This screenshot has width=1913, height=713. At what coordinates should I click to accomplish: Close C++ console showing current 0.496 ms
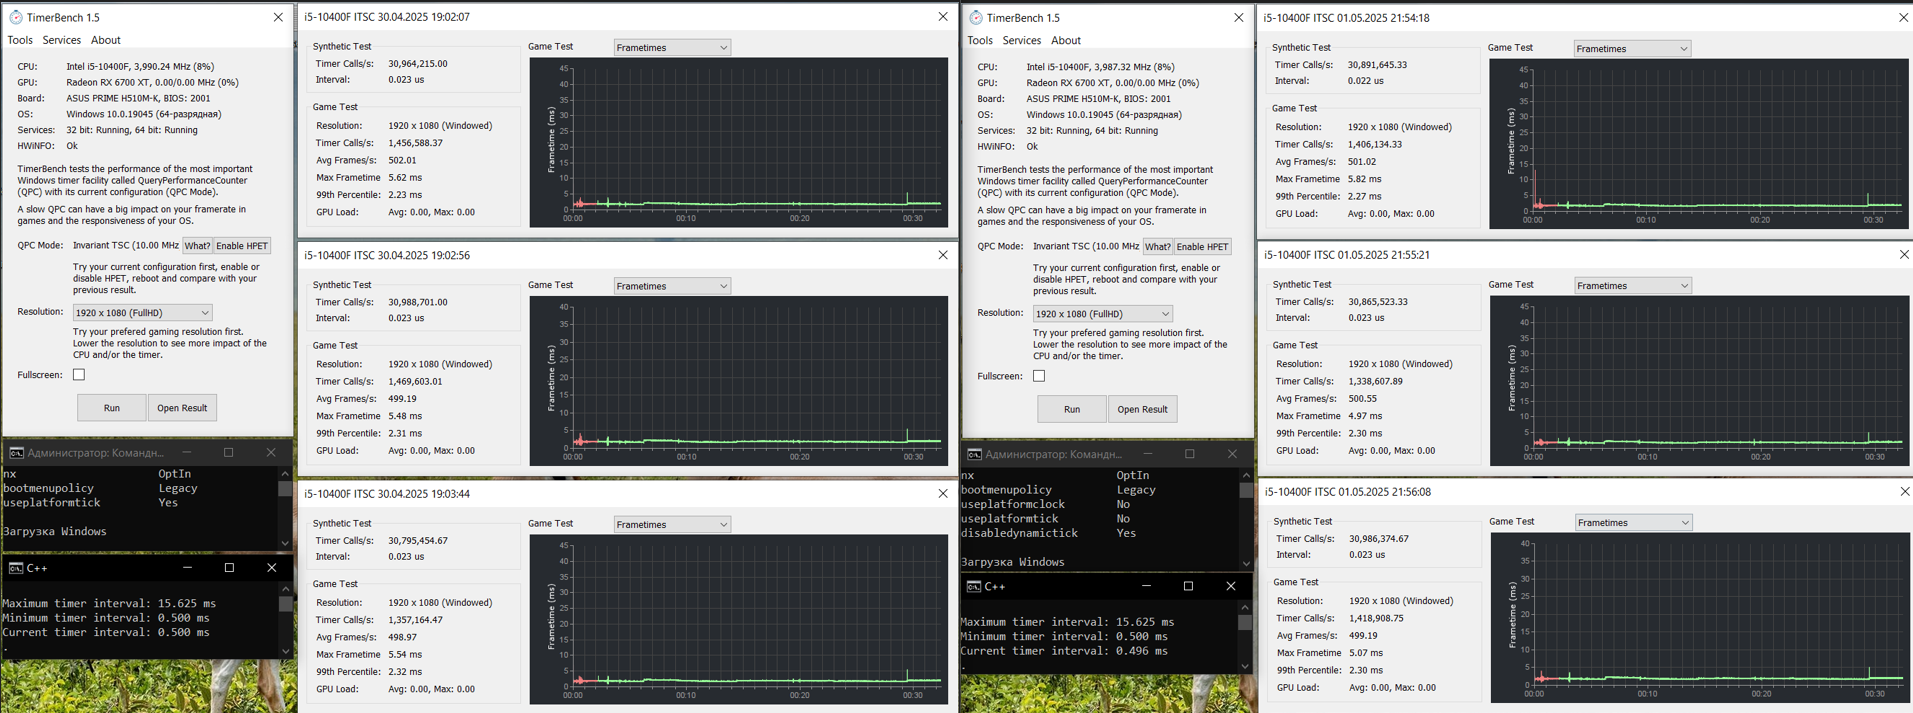click(1230, 586)
